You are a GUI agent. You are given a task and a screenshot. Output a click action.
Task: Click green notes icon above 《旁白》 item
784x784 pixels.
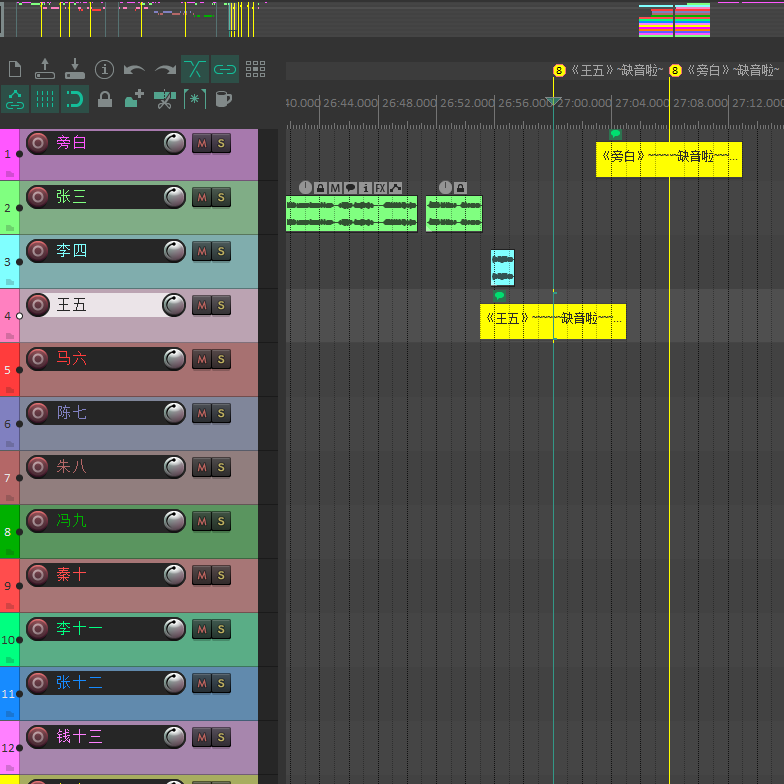pos(616,134)
